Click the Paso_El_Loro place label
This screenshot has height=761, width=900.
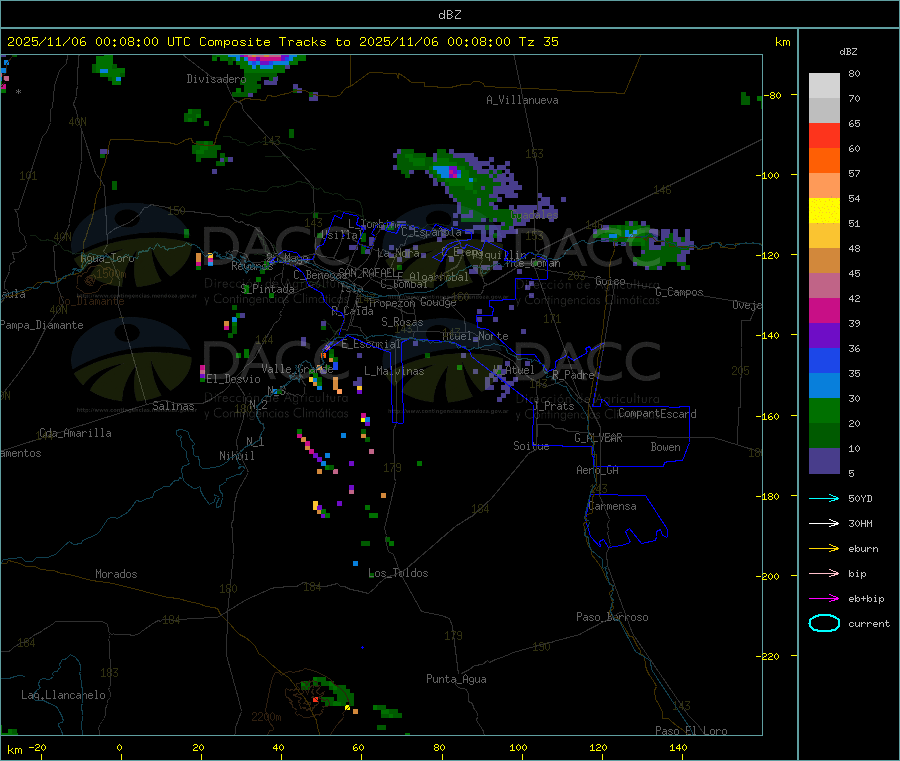pyautogui.click(x=691, y=731)
